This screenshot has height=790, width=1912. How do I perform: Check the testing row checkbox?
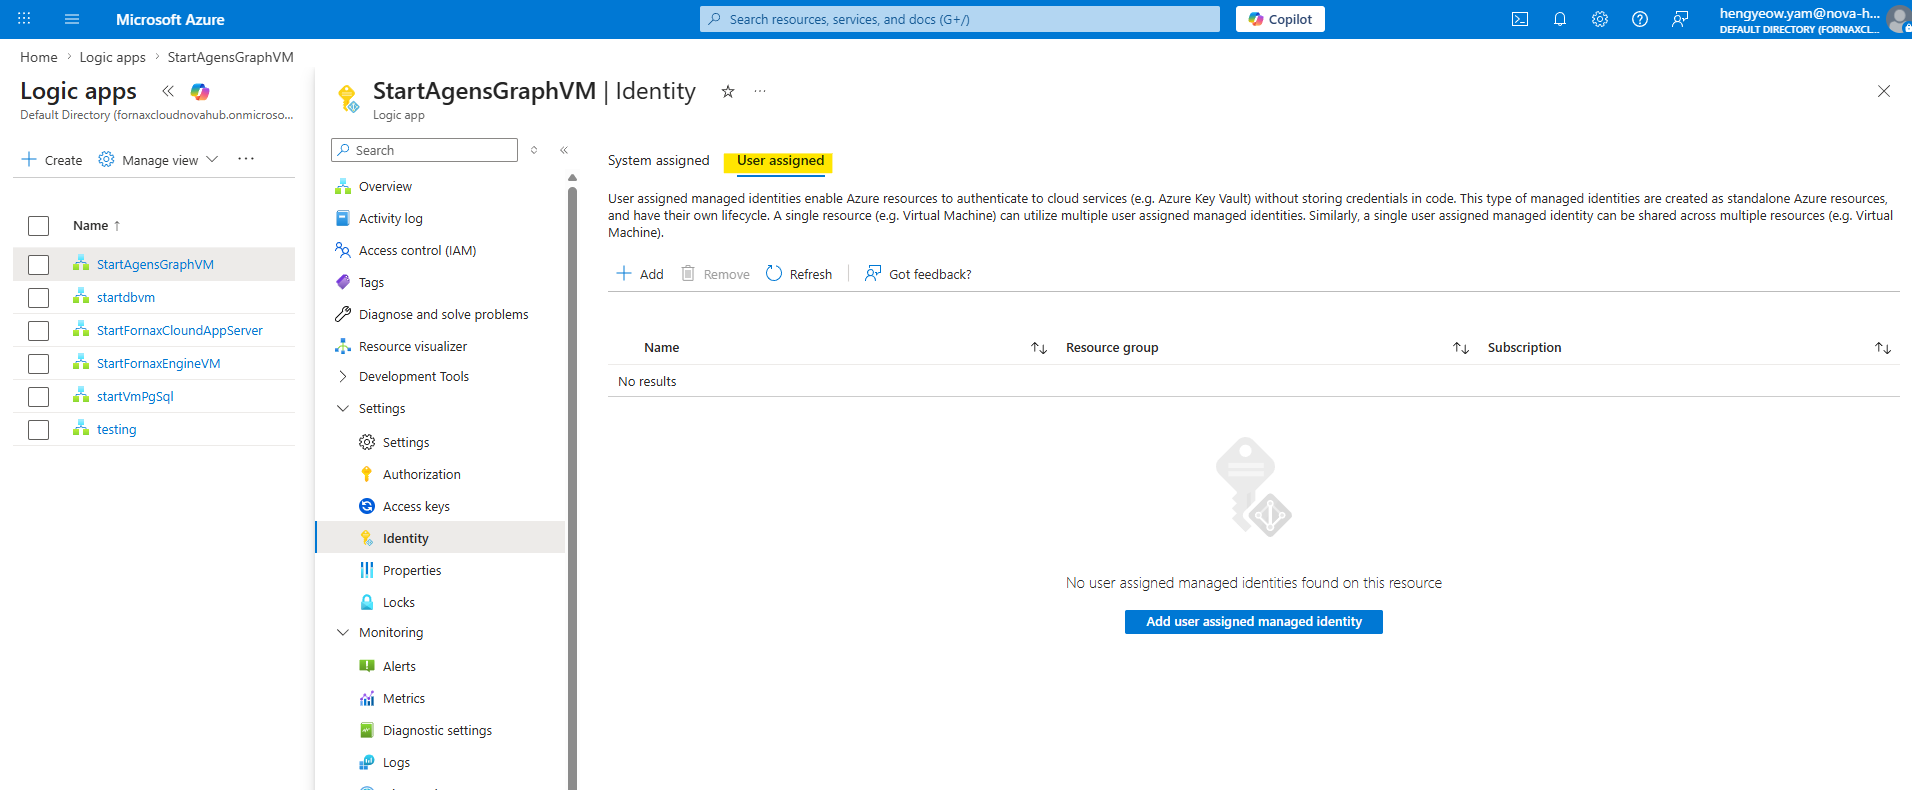(38, 430)
